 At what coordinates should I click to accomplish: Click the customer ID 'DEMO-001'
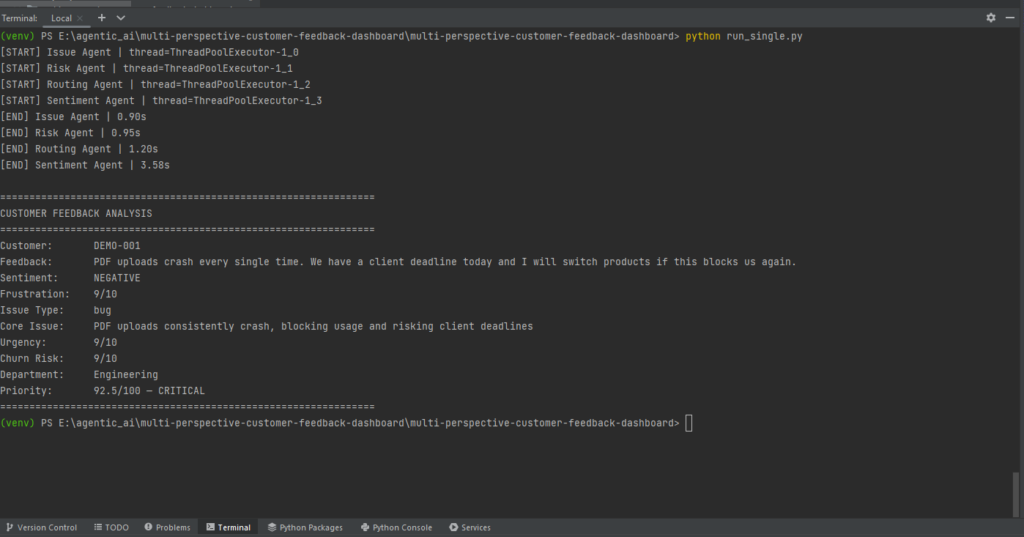[x=117, y=246]
